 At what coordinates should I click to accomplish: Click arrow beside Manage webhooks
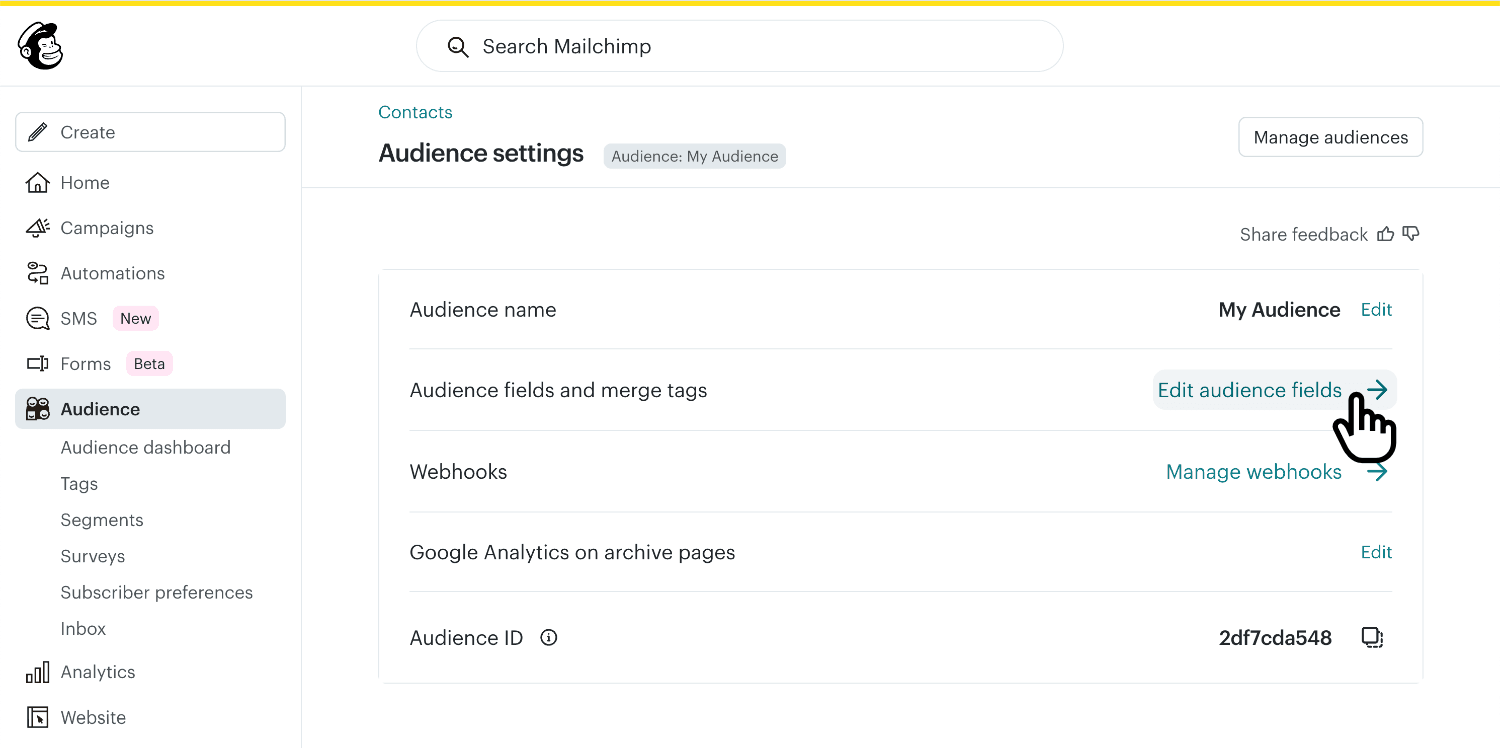[1378, 472]
